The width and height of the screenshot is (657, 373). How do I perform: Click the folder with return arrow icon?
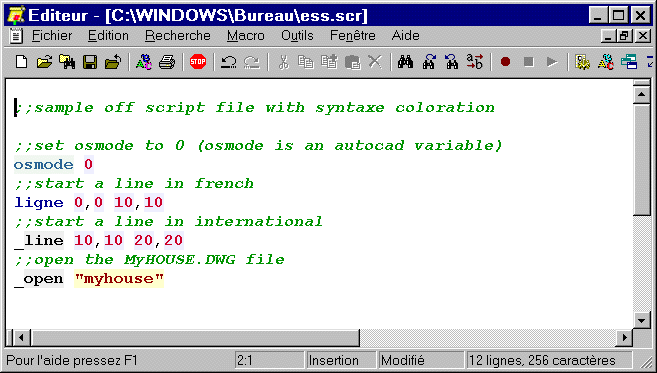(113, 62)
